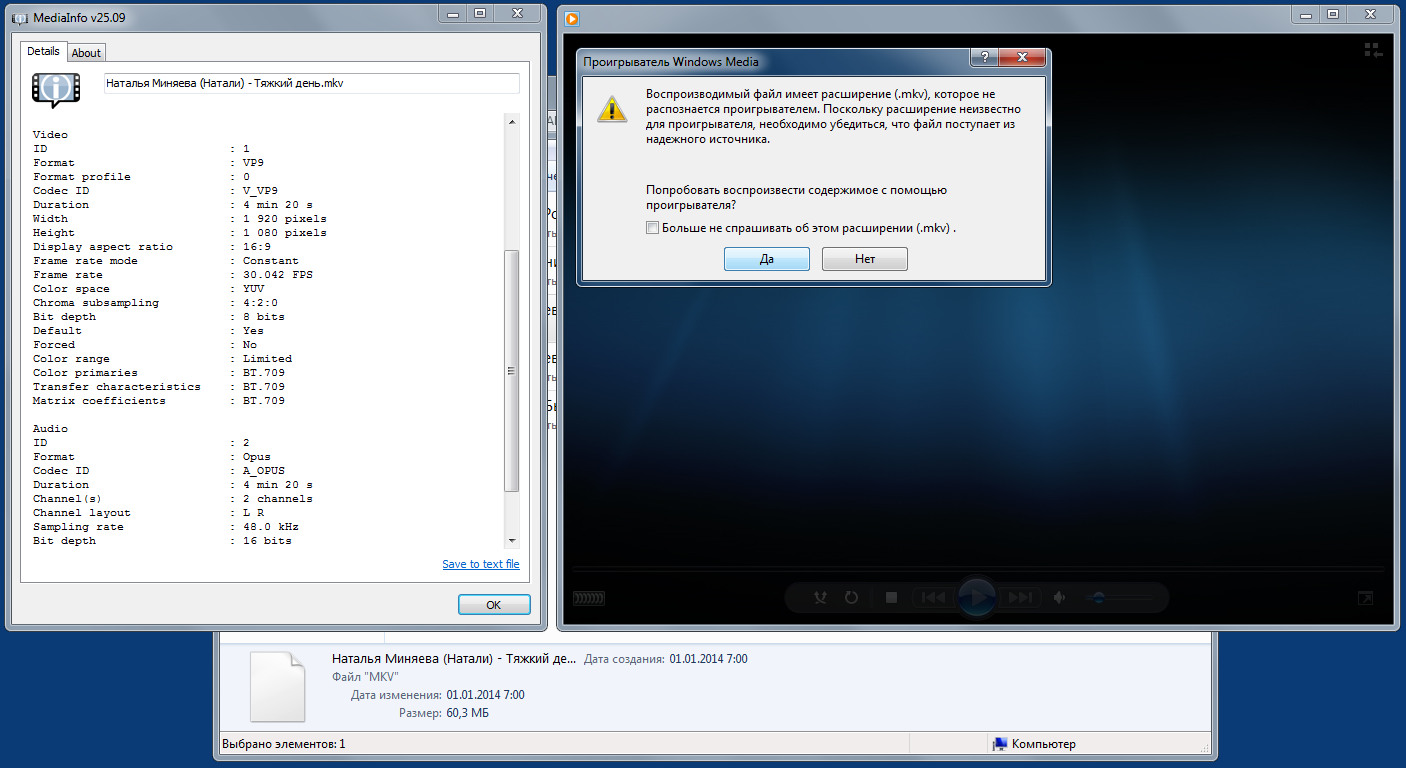Click the Next track icon

pos(1020,598)
